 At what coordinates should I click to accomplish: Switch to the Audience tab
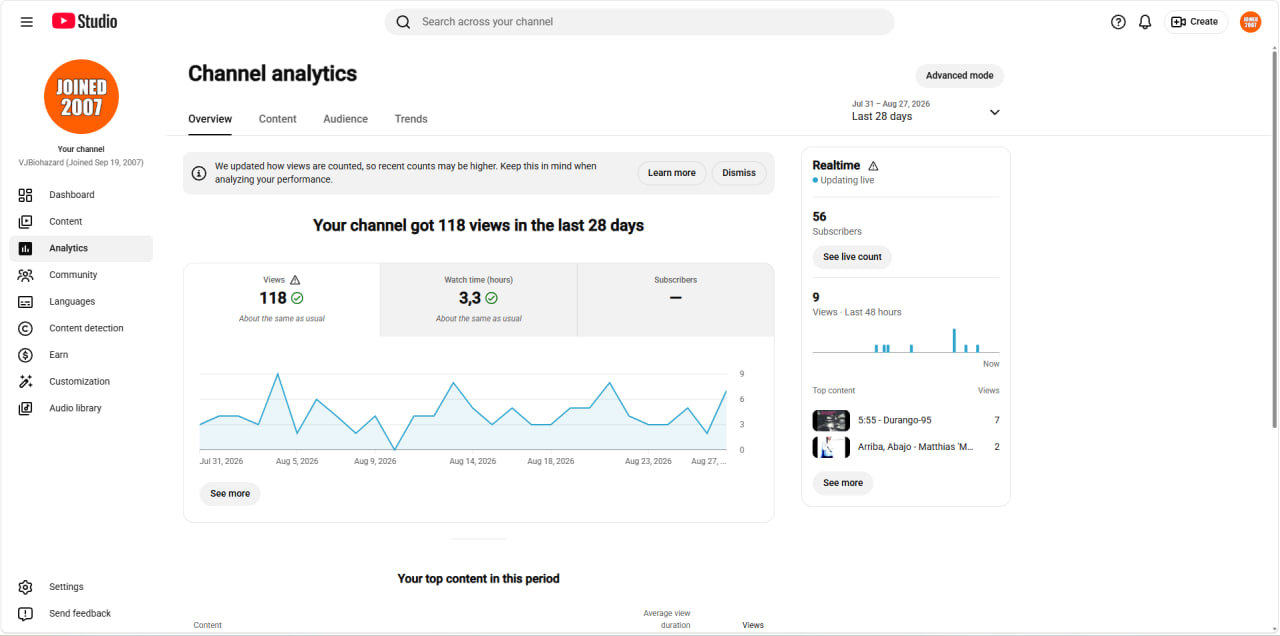(345, 119)
